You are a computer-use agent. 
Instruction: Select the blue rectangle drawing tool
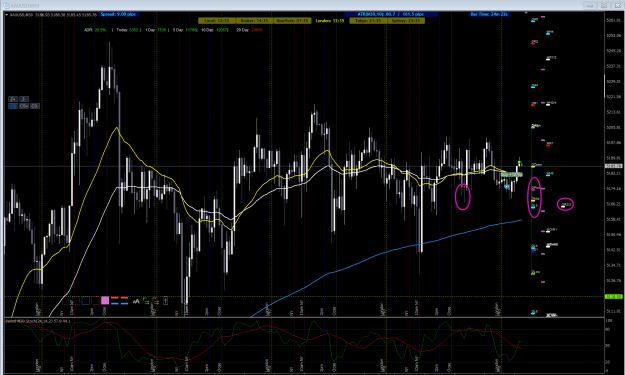click(x=86, y=300)
